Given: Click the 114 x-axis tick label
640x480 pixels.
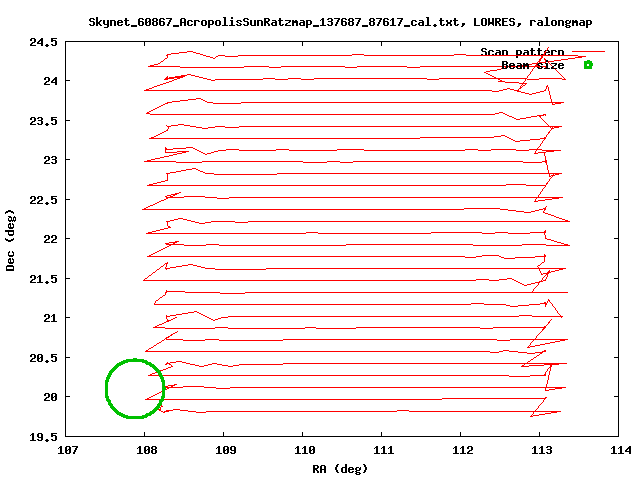Looking at the screenshot, I should click(620, 450).
